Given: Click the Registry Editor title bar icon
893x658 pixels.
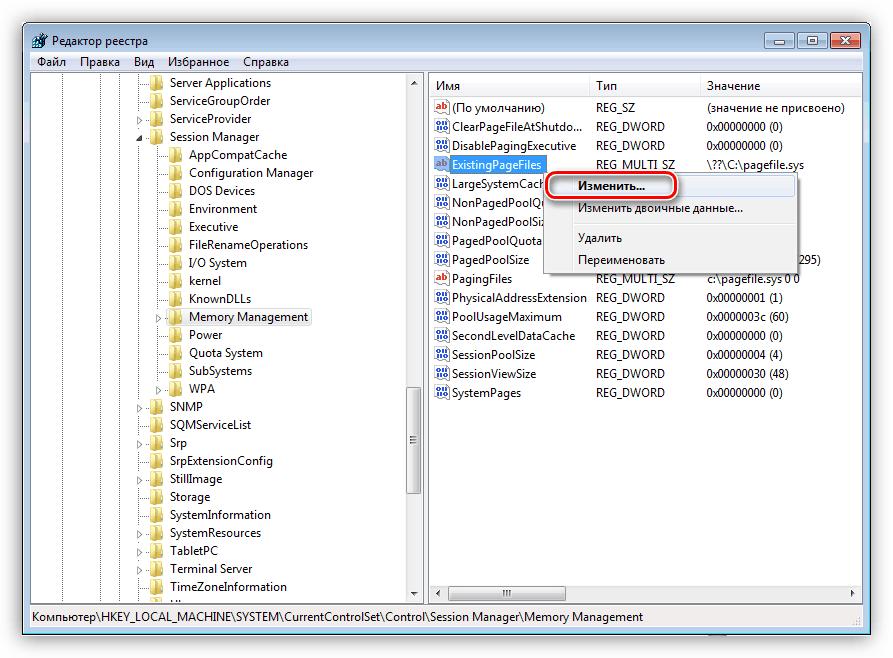Looking at the screenshot, I should click(40, 41).
